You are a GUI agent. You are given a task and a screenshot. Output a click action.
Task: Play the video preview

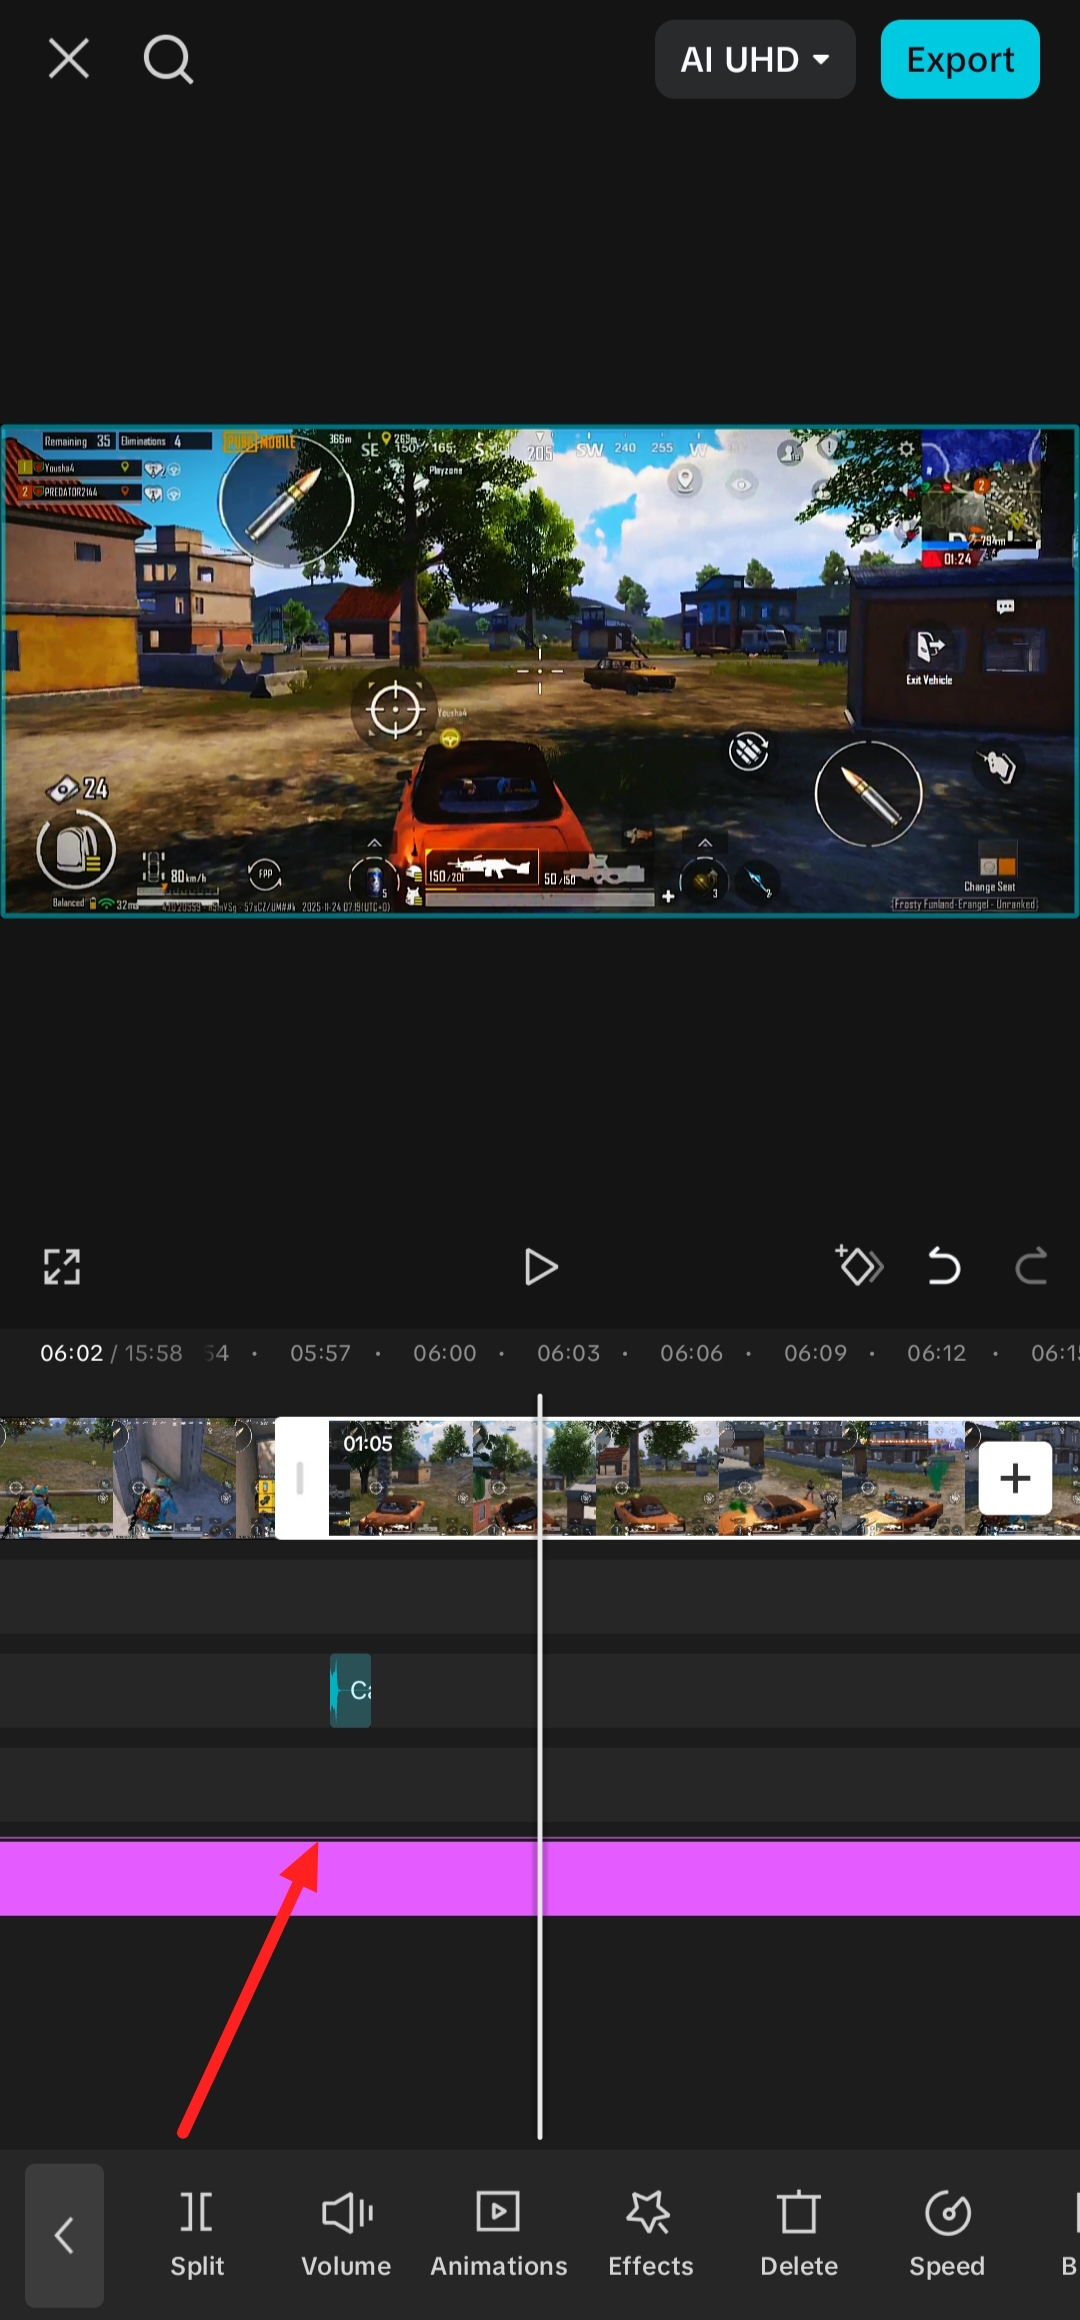coord(540,1267)
